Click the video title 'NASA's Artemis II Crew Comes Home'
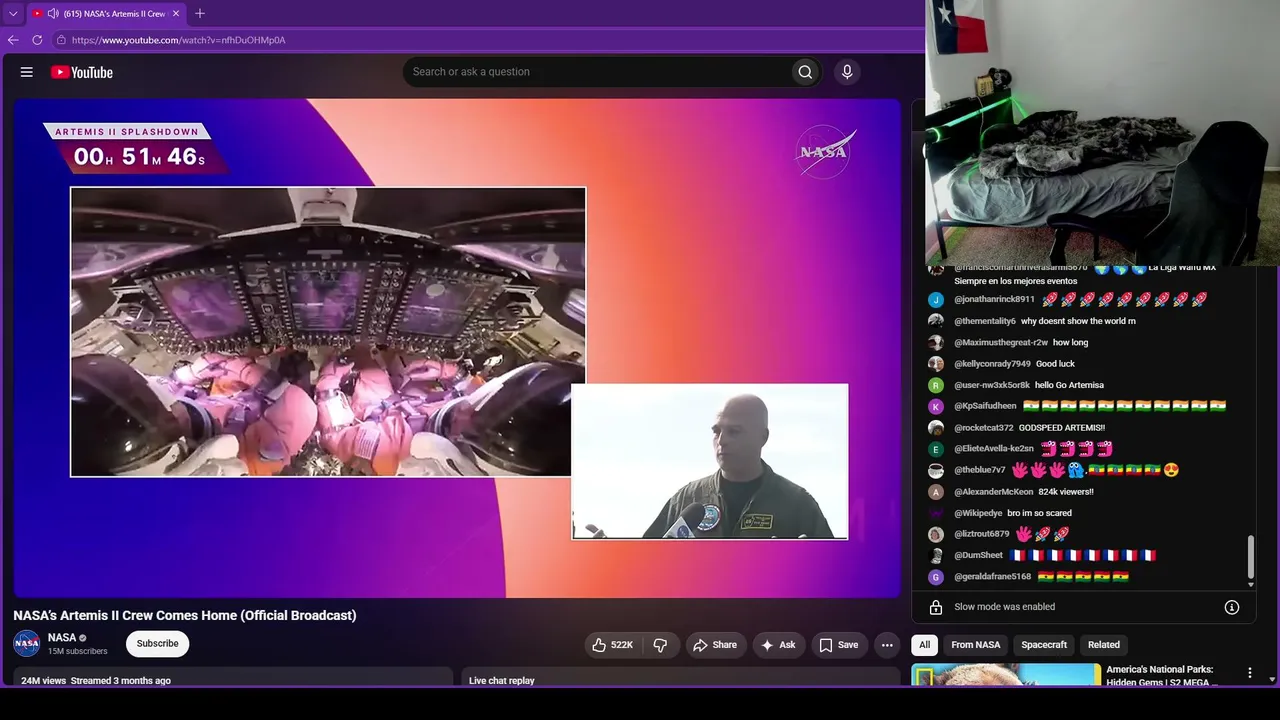Viewport: 1280px width, 720px height. pyautogui.click(x=185, y=615)
